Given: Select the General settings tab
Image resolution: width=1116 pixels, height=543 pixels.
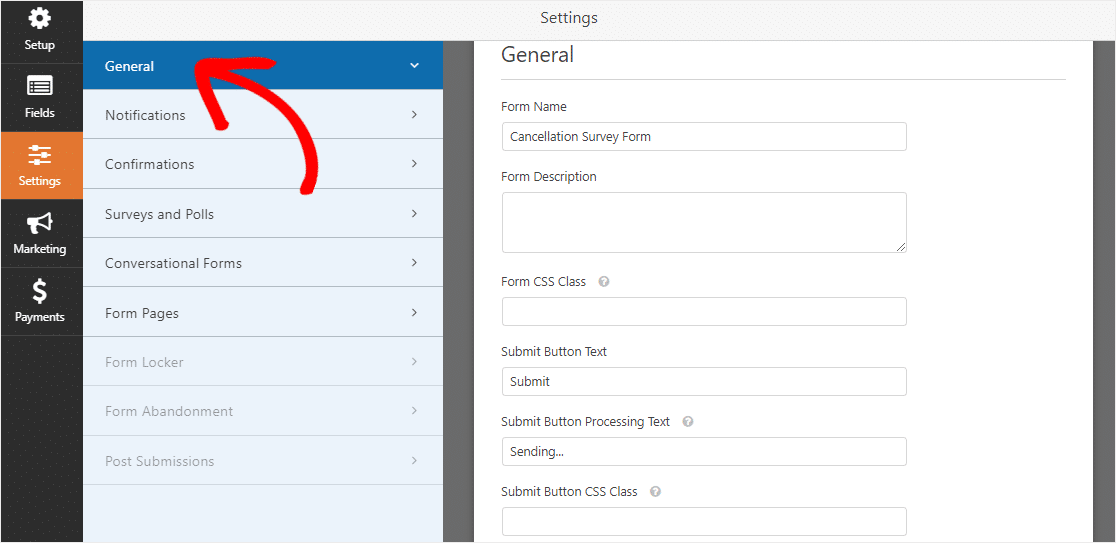Looking at the screenshot, I should pos(263,65).
